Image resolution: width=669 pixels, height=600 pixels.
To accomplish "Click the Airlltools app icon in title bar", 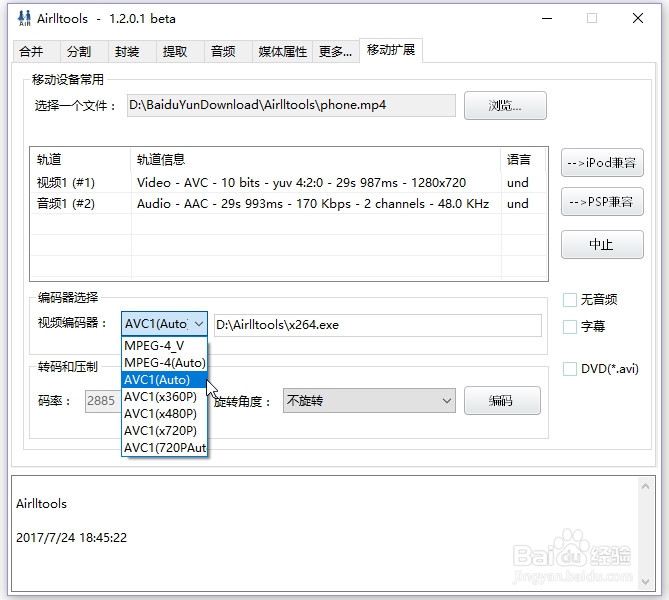I will tap(24, 18).
